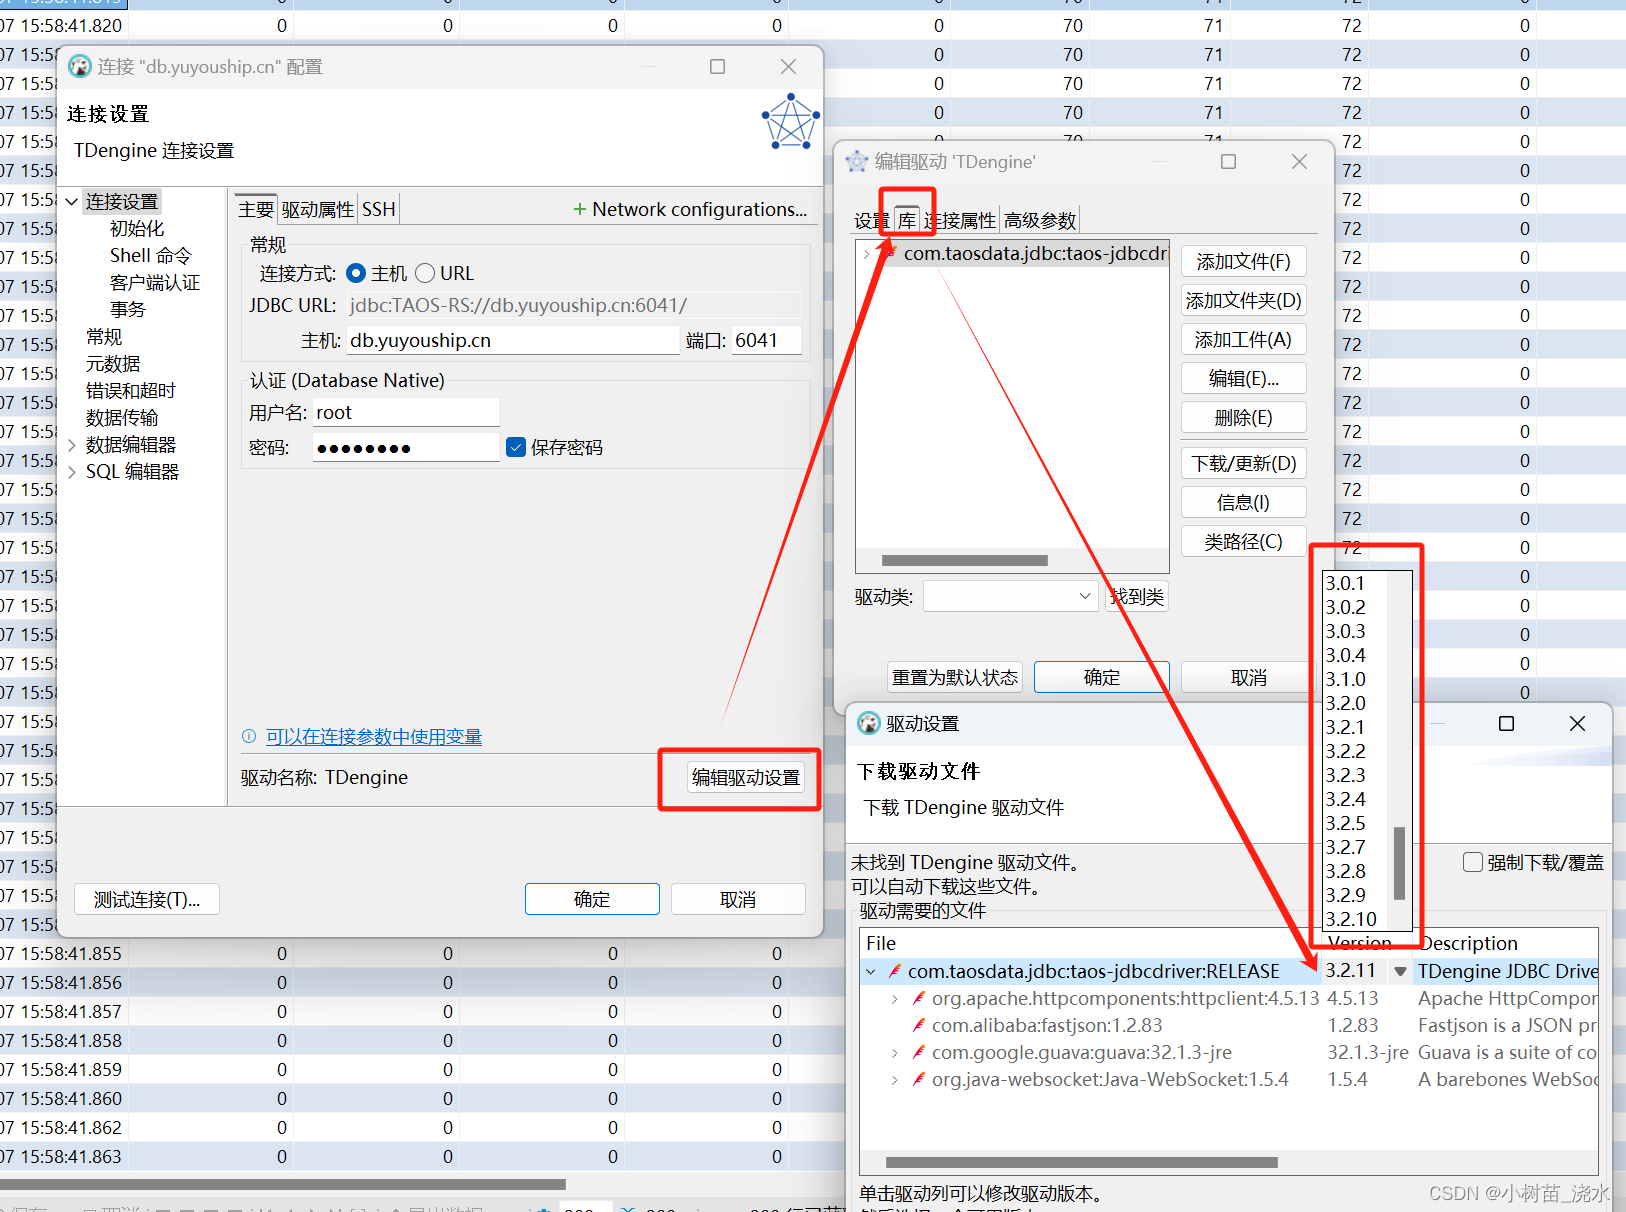Image resolution: width=1626 pixels, height=1212 pixels.
Task: Click horizontal scrollbar under driver files table
Action: coord(1082,1162)
